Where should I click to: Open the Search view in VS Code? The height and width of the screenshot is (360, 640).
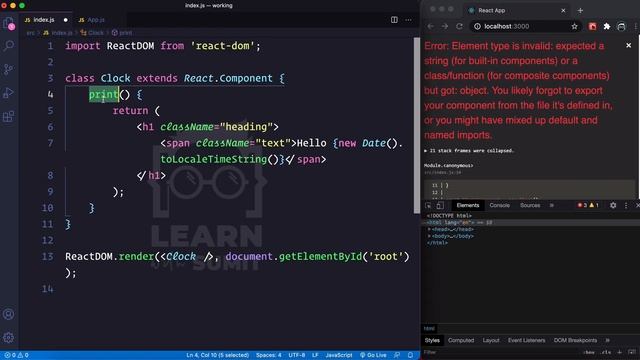[9, 45]
